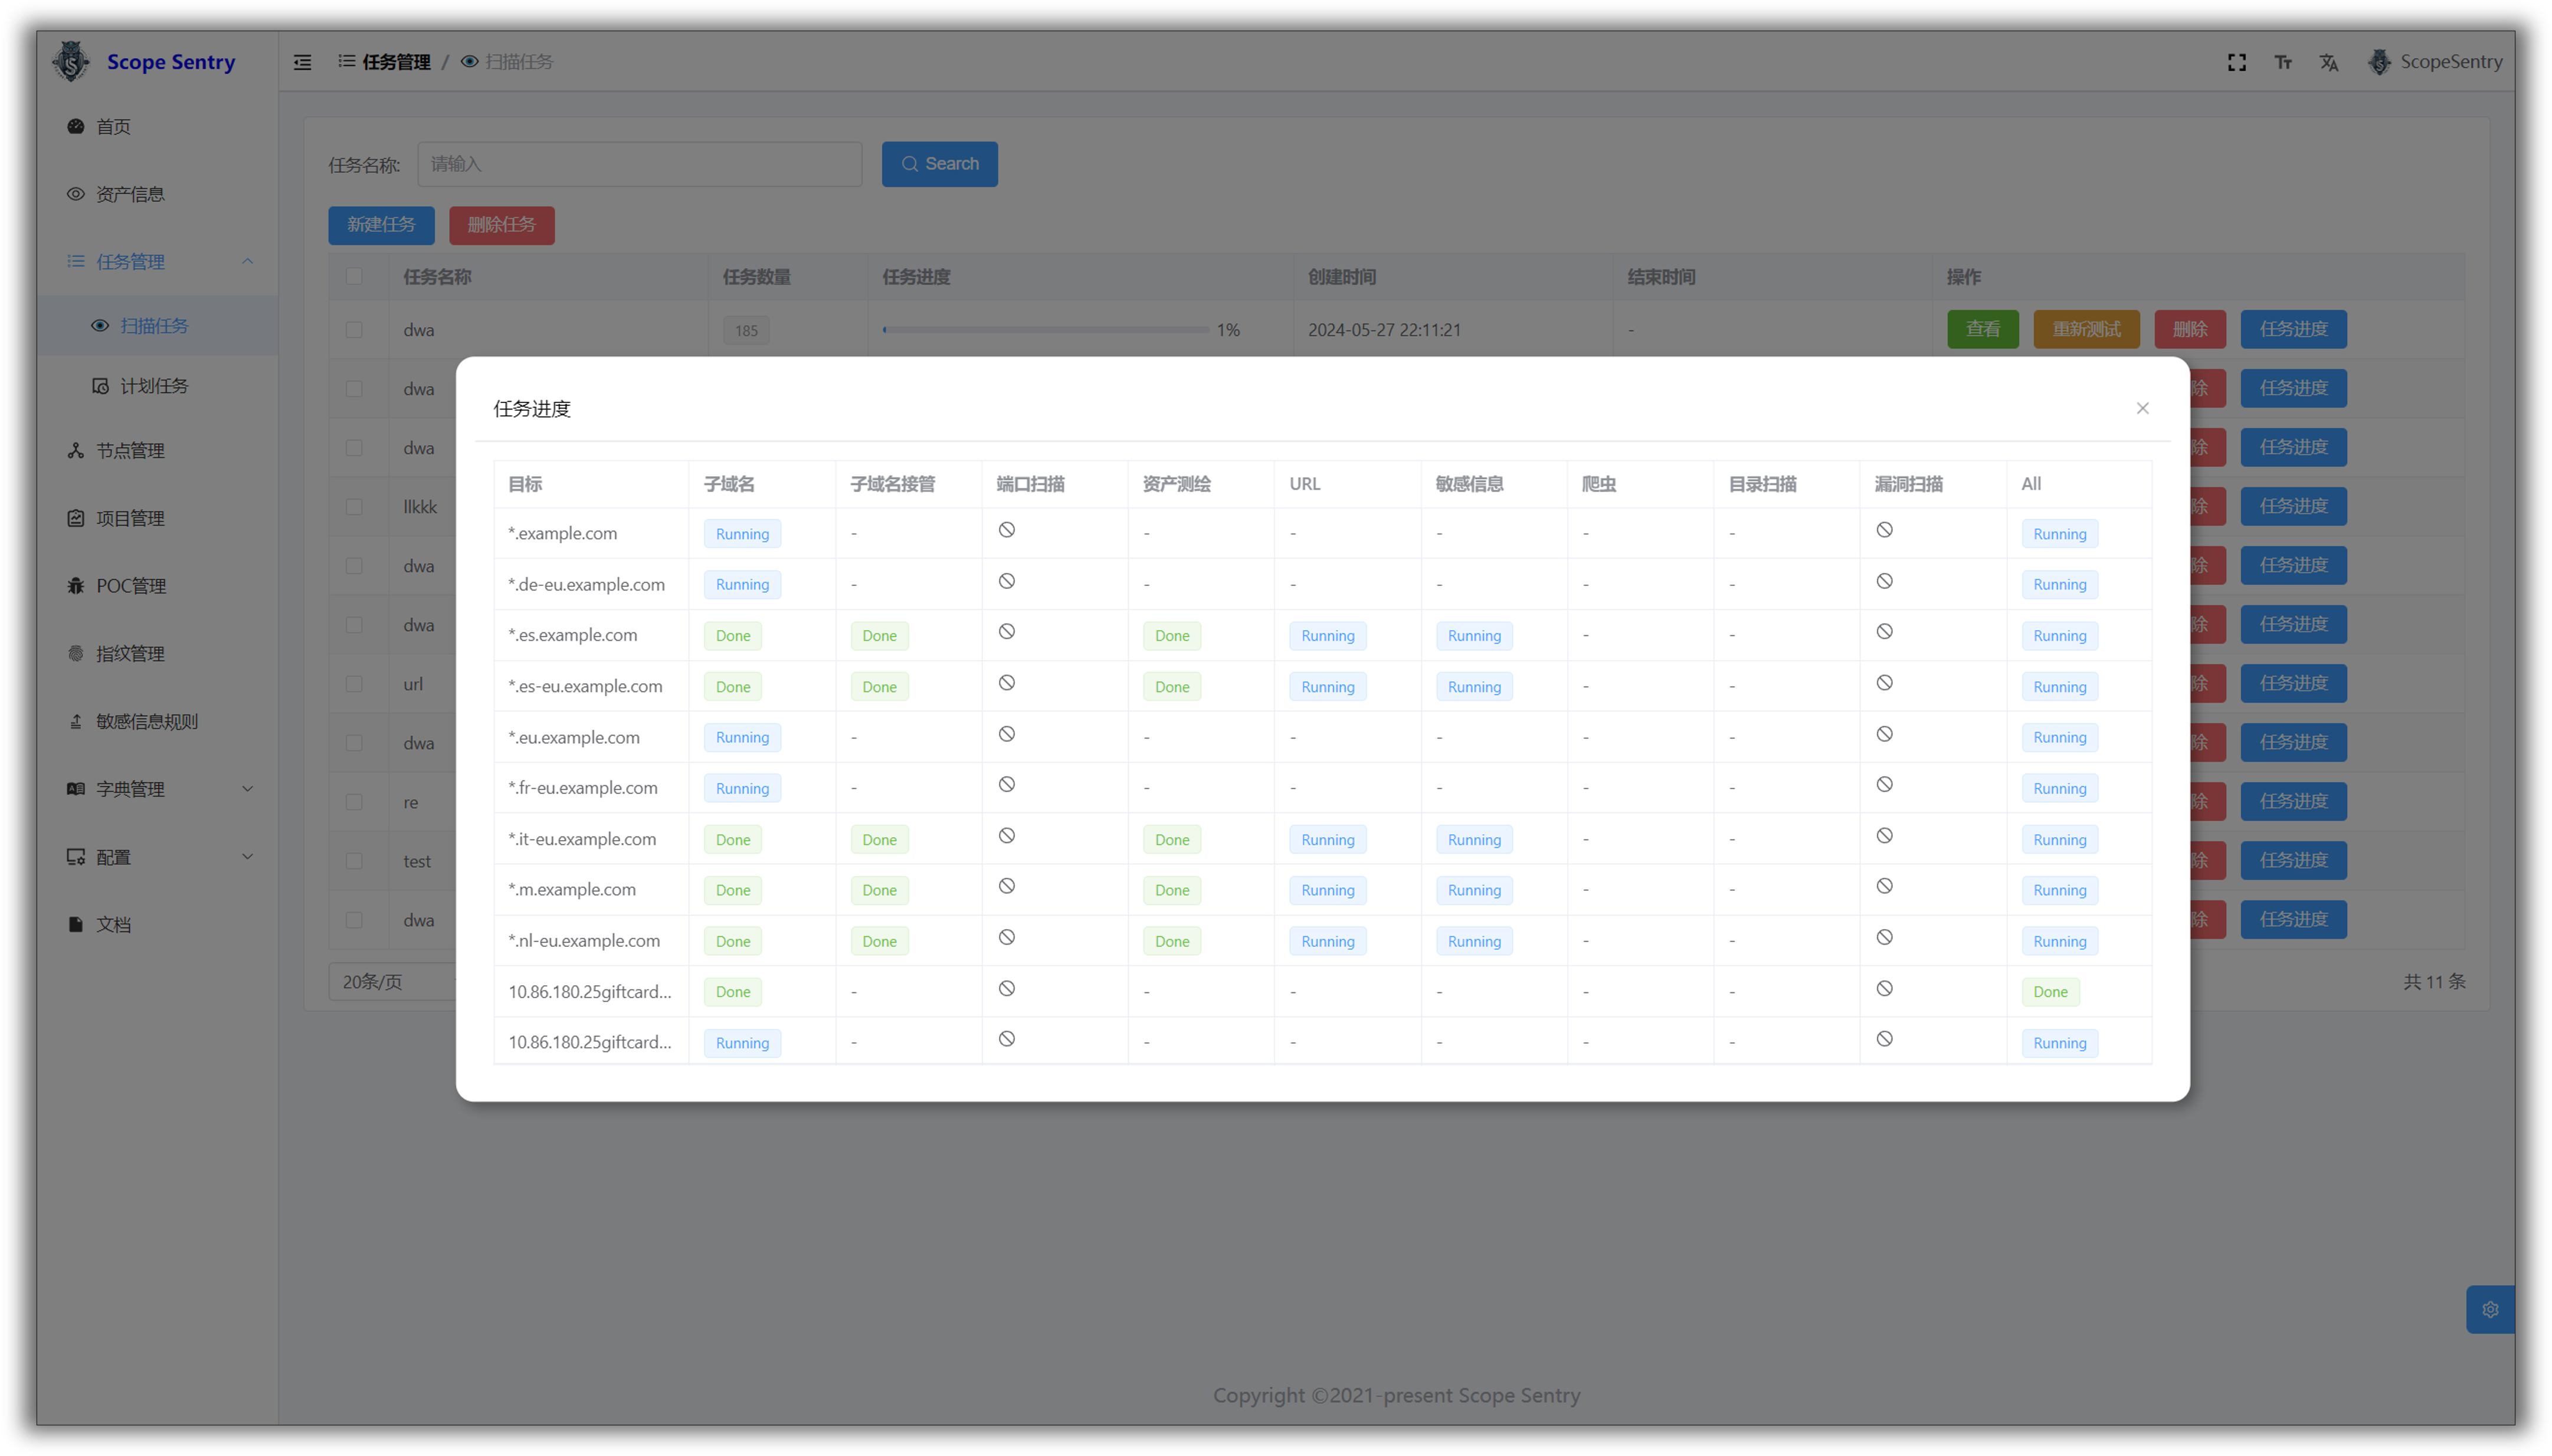Check the first dwa task checkbox

point(354,330)
